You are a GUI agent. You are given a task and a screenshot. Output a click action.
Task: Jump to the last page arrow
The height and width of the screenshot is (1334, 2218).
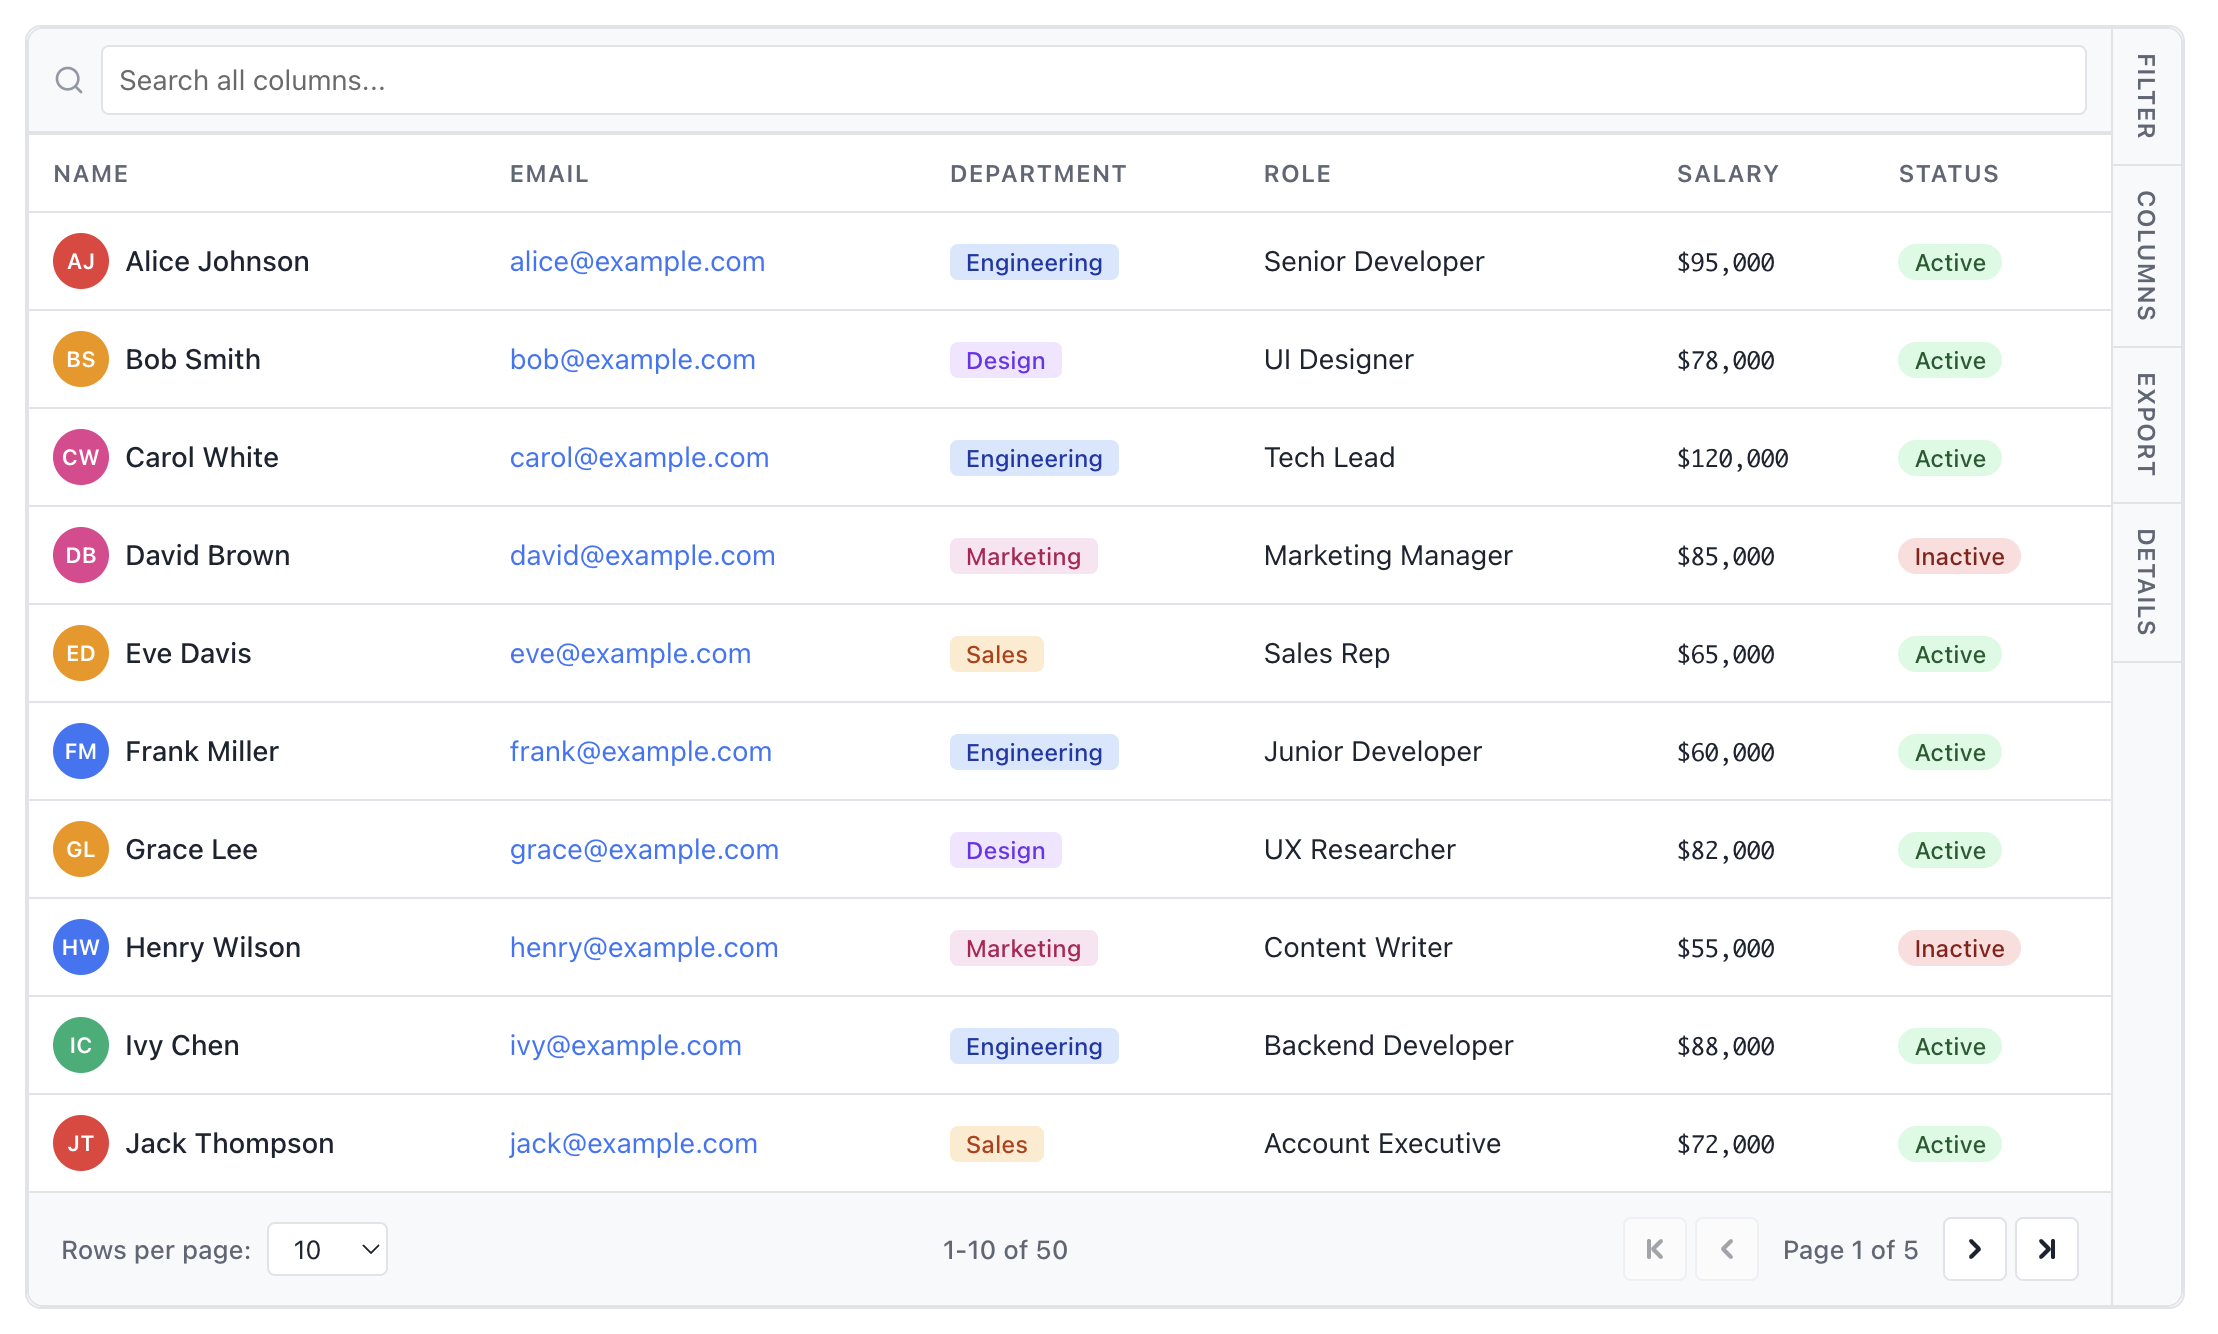tap(2046, 1249)
